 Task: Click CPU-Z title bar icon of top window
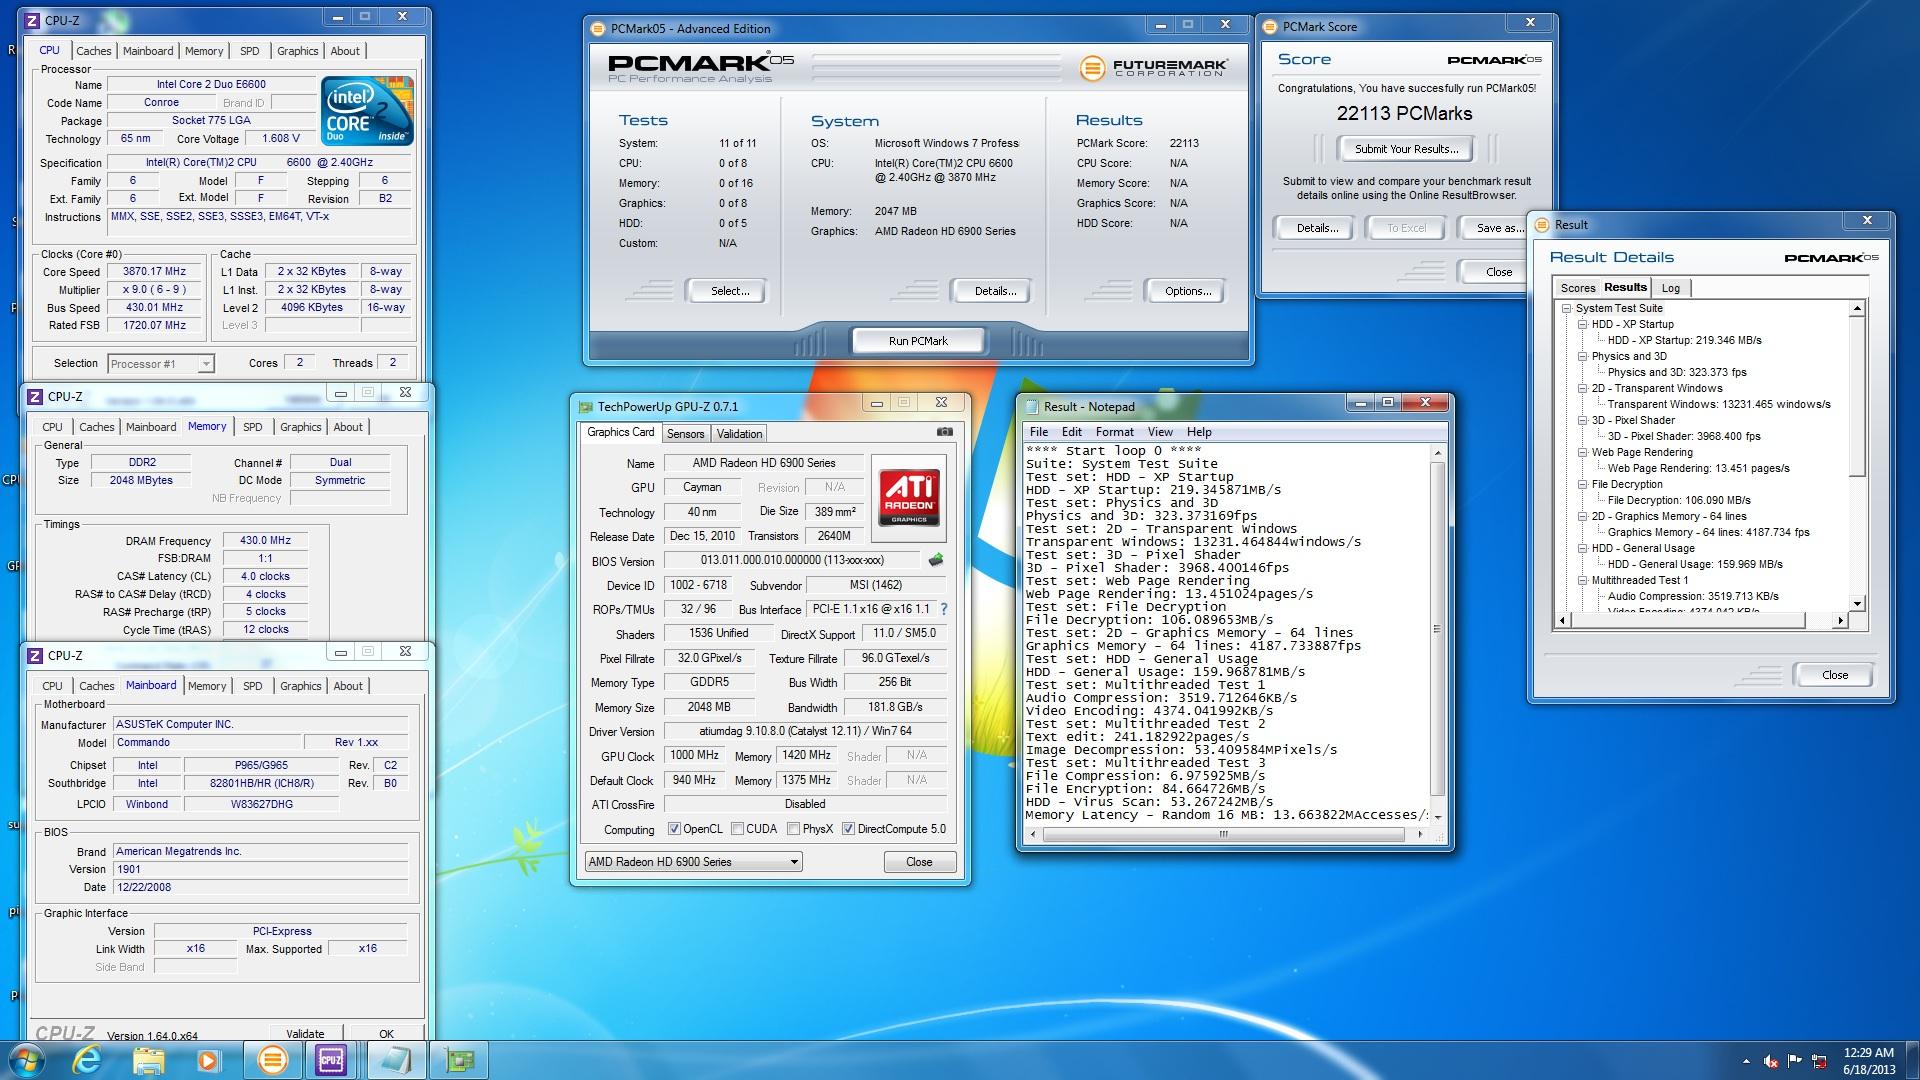[32, 19]
